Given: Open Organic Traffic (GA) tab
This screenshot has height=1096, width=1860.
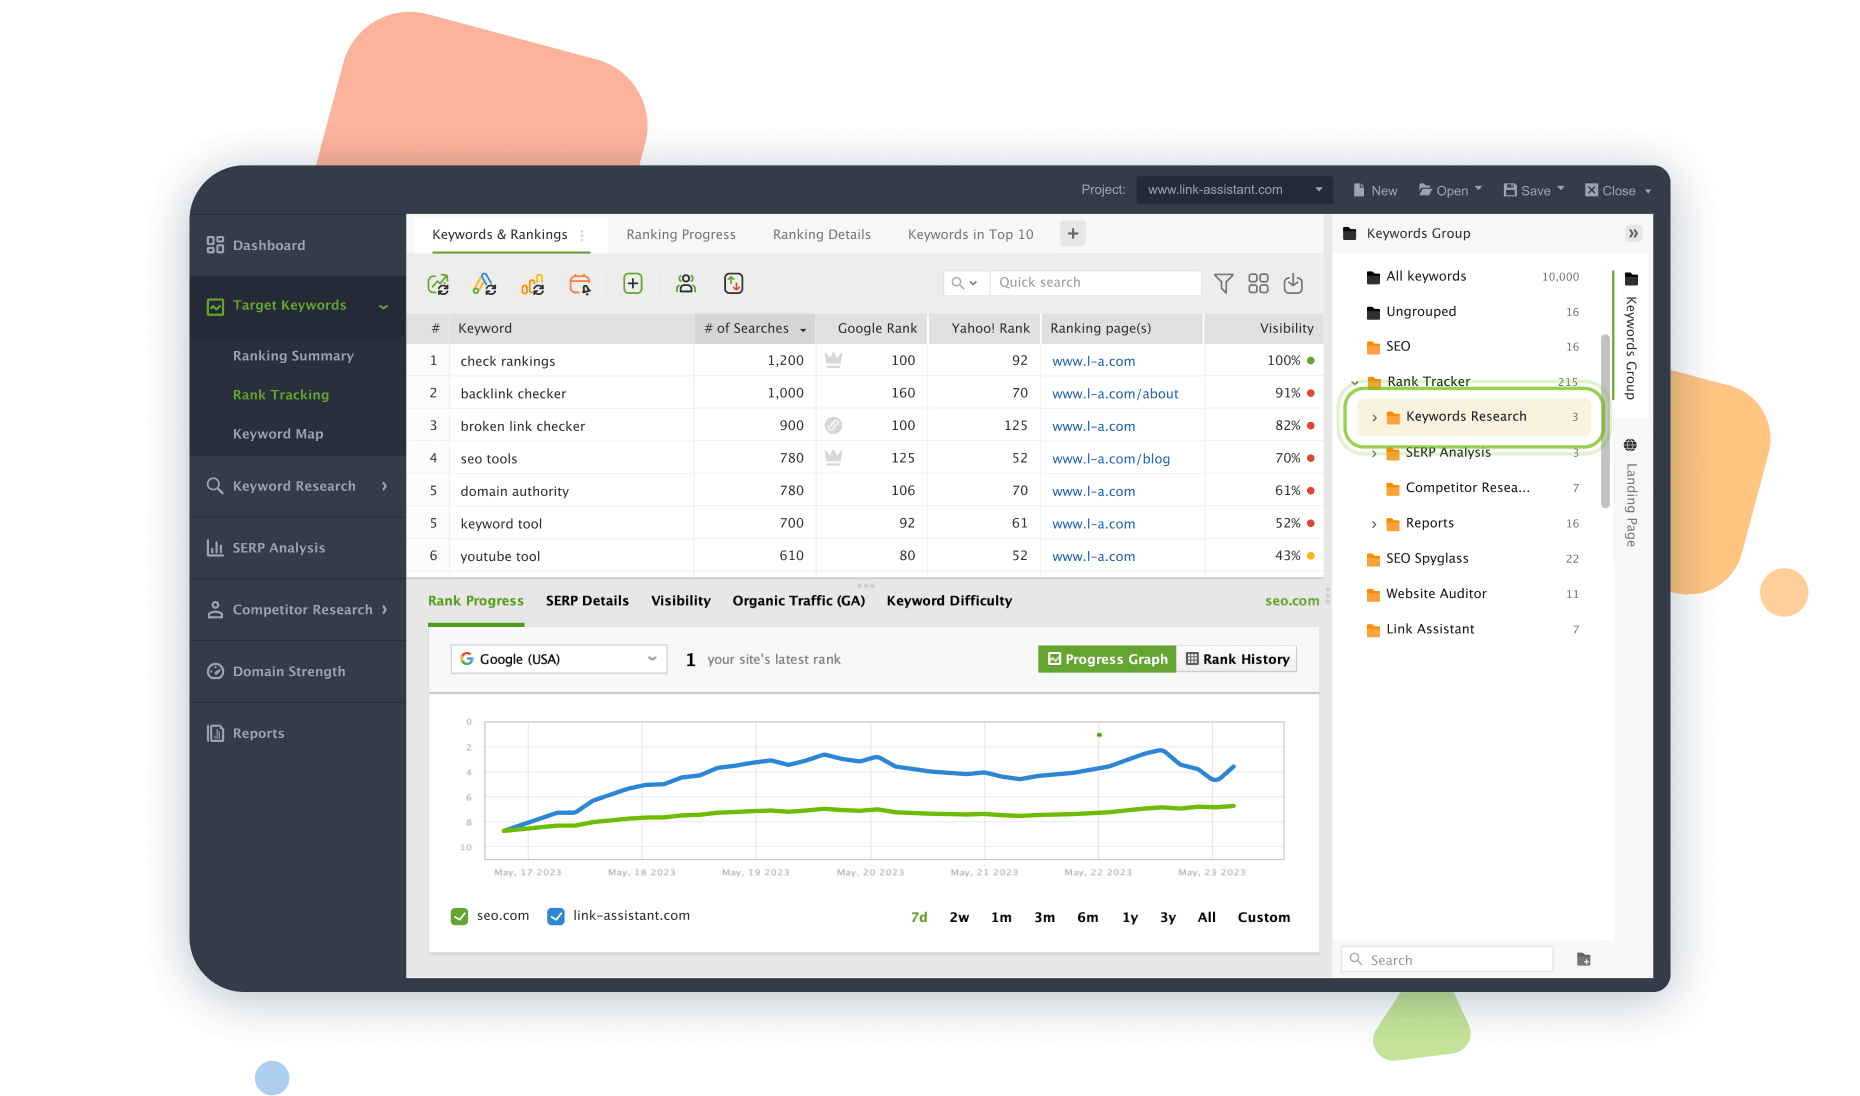Looking at the screenshot, I should pyautogui.click(x=798, y=601).
